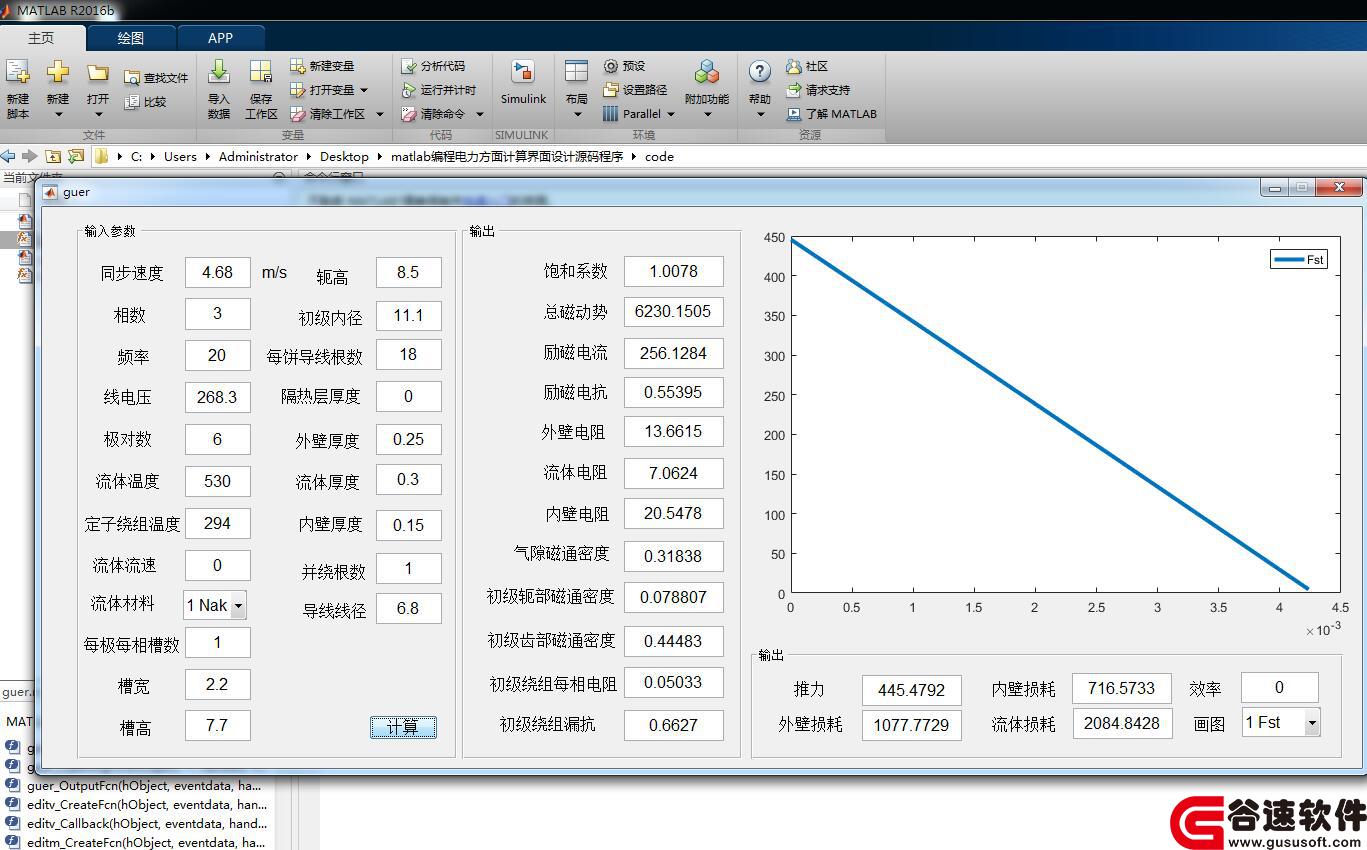This screenshot has height=850, width=1367.
Task: Click 社区 (Community) icon
Action: (x=794, y=65)
